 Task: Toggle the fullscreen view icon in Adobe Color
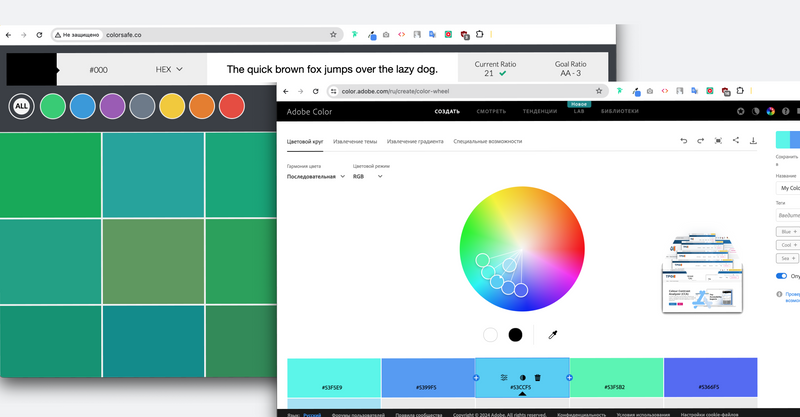[x=718, y=141]
